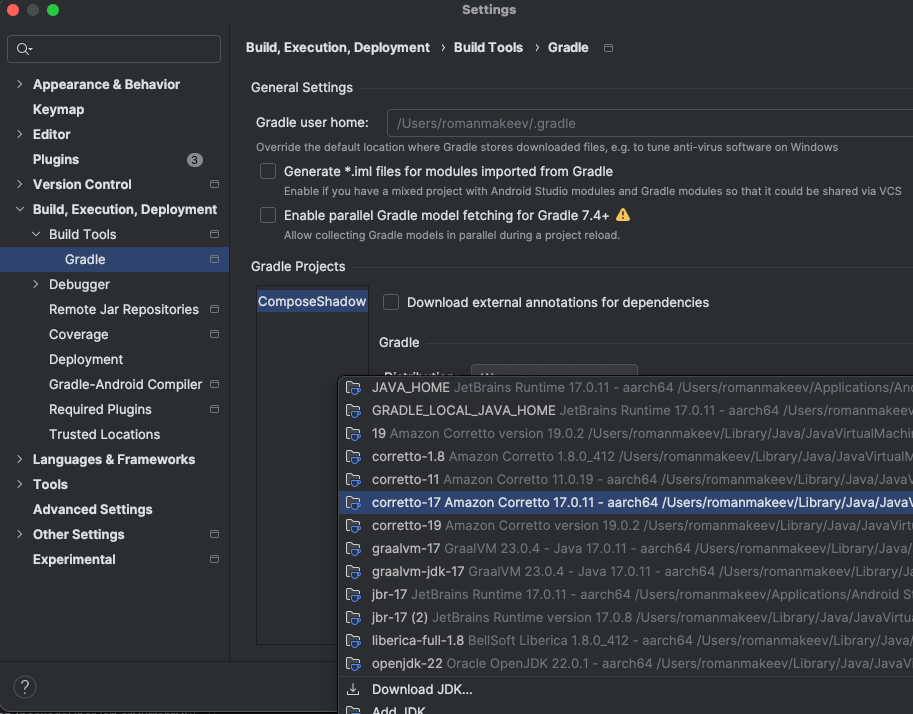
Task: Toggle parallel Gradle model fetching checkbox
Action: [268, 215]
